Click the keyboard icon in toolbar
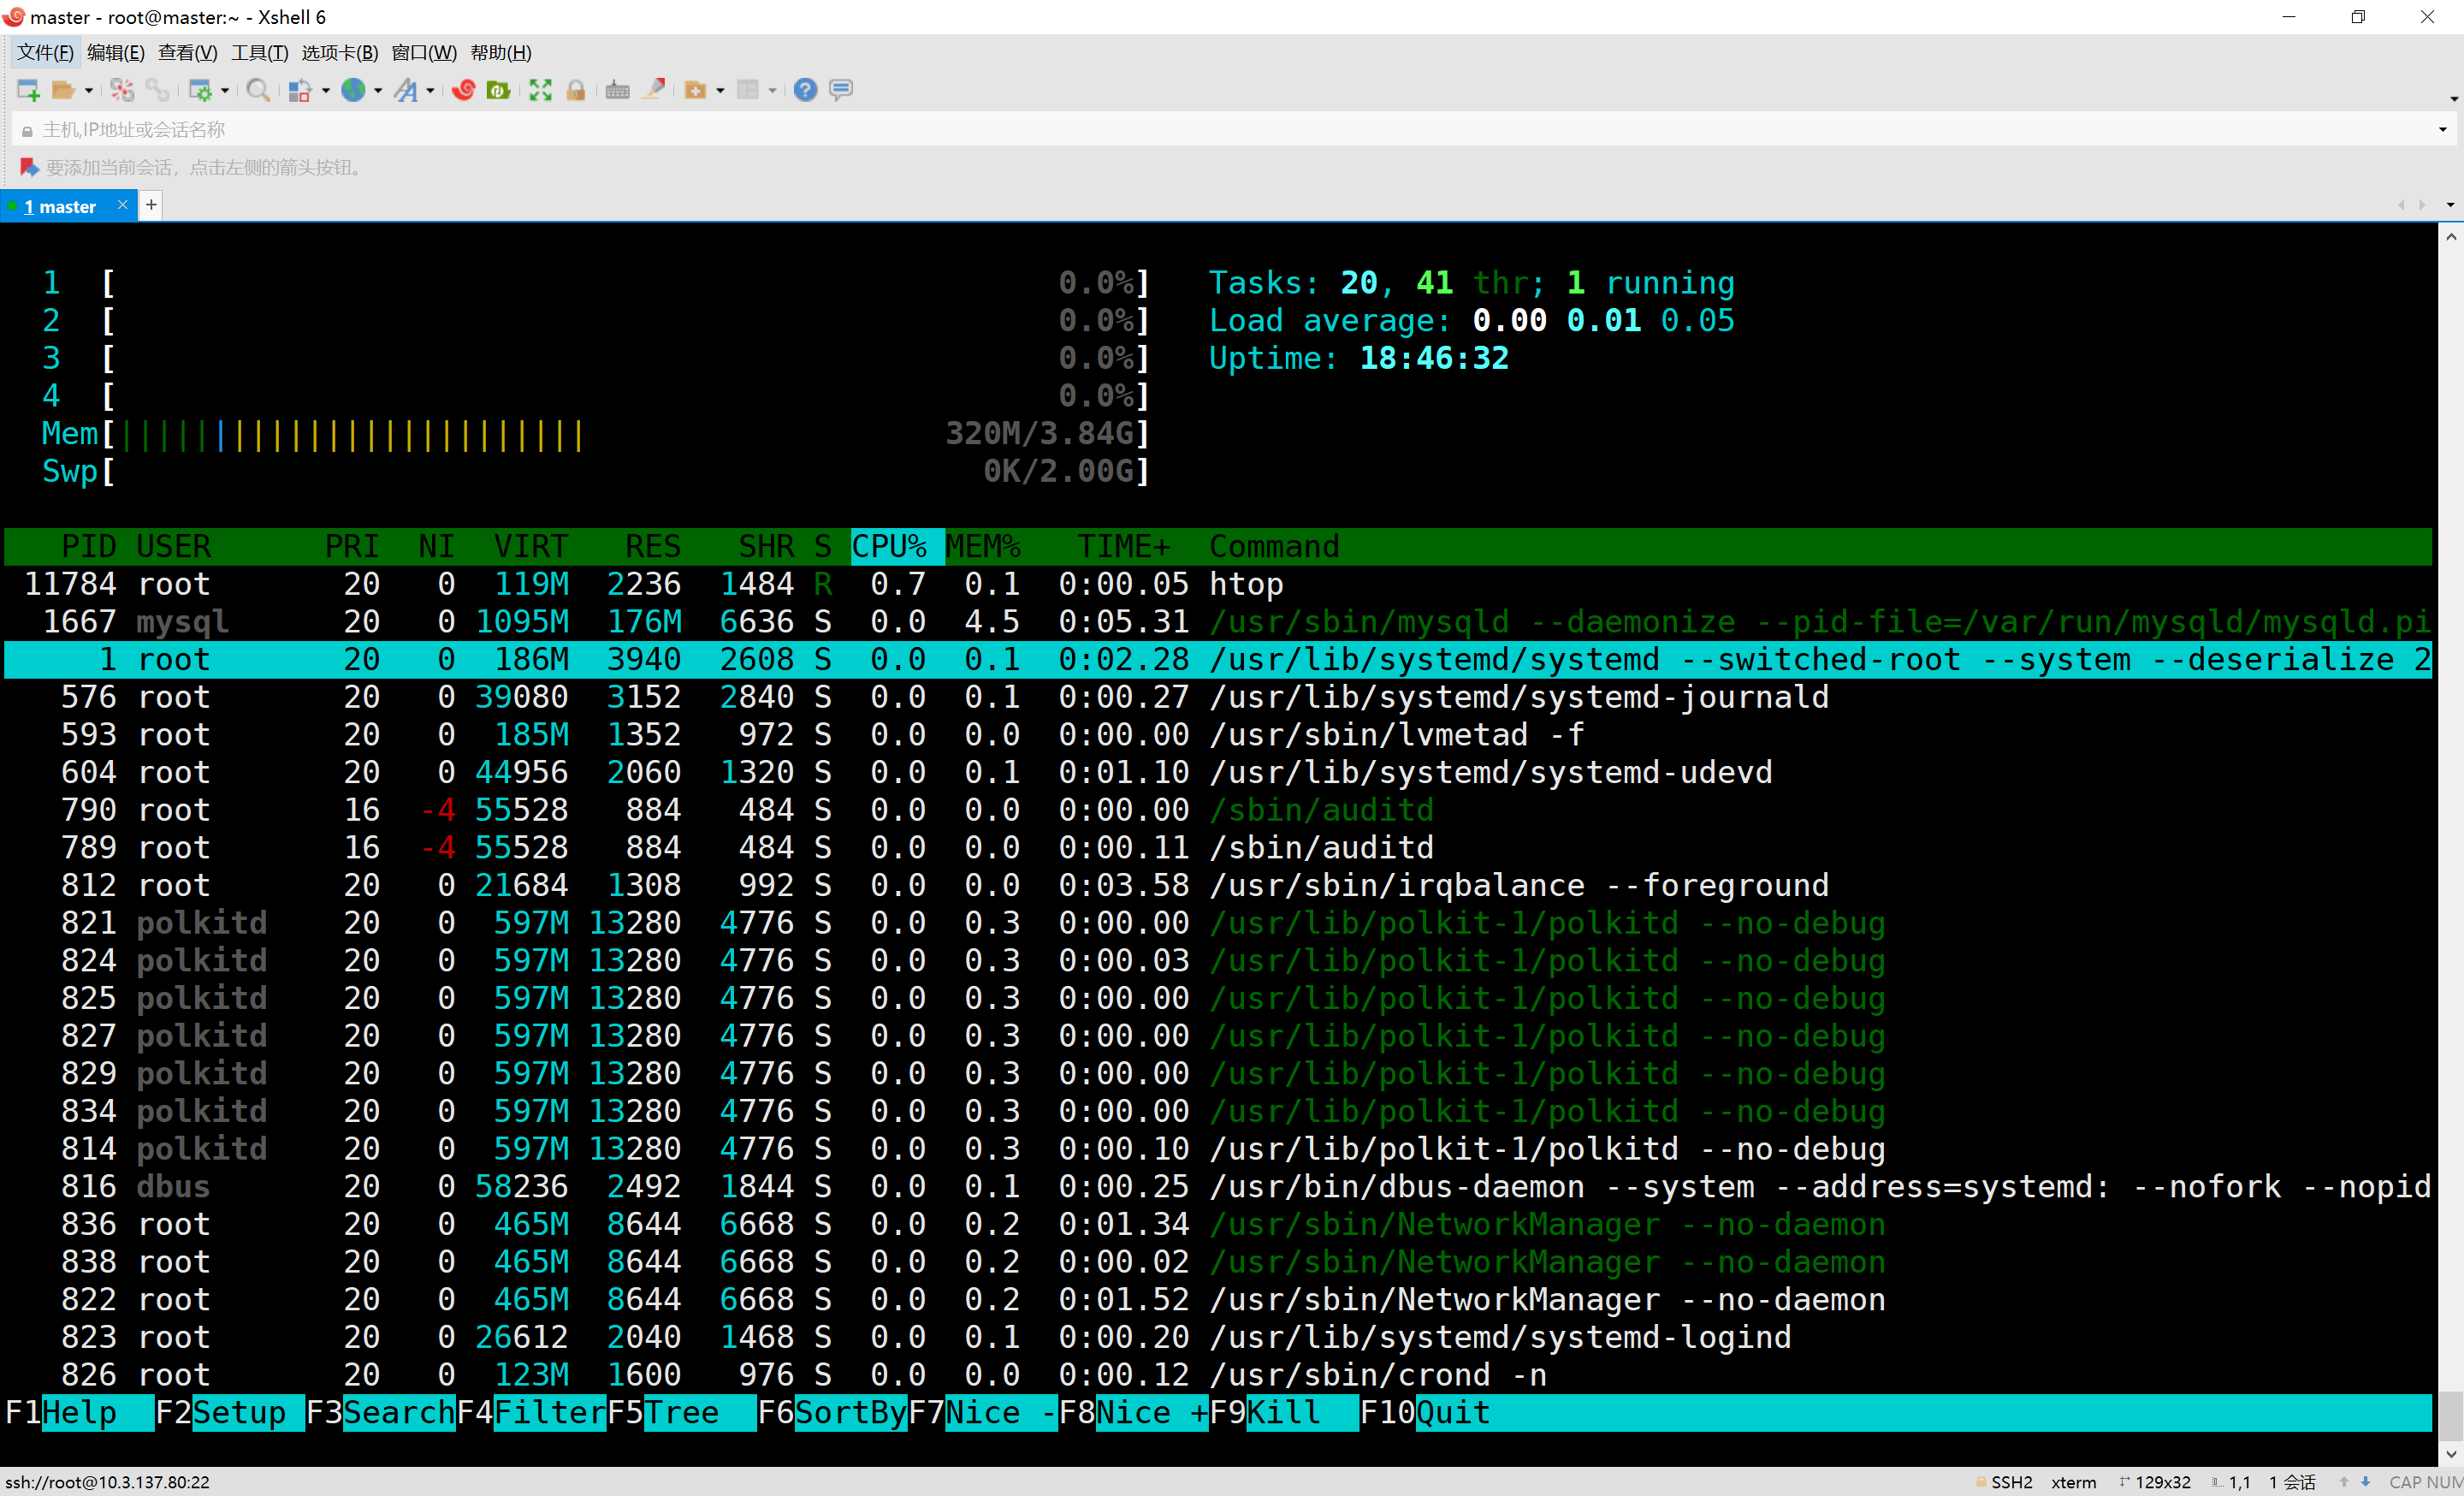Image resolution: width=2464 pixels, height=1496 pixels. point(617,90)
